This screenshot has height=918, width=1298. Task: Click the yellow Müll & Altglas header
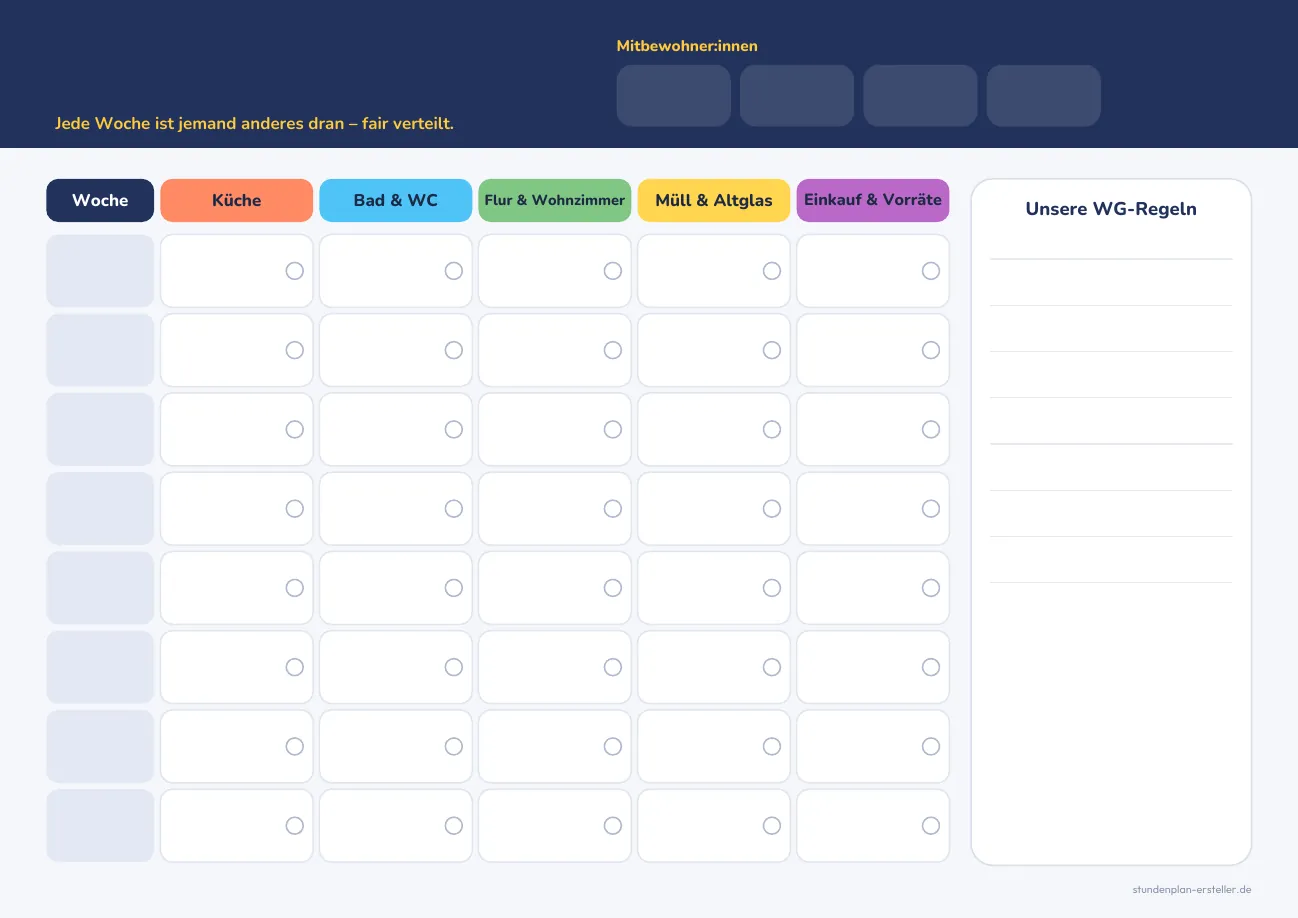click(x=713, y=200)
